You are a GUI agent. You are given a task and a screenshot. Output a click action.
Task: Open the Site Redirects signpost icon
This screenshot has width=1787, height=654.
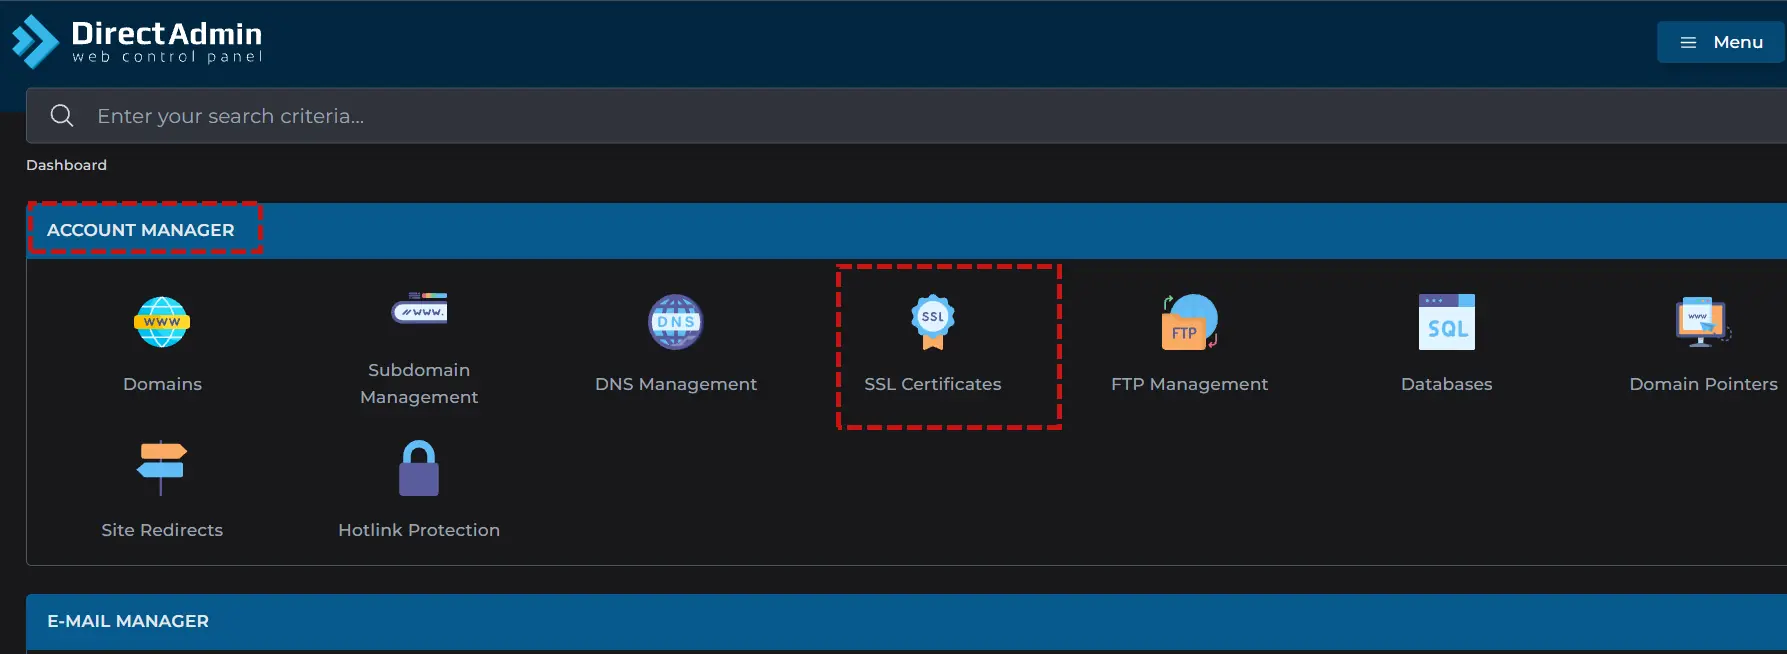[162, 468]
